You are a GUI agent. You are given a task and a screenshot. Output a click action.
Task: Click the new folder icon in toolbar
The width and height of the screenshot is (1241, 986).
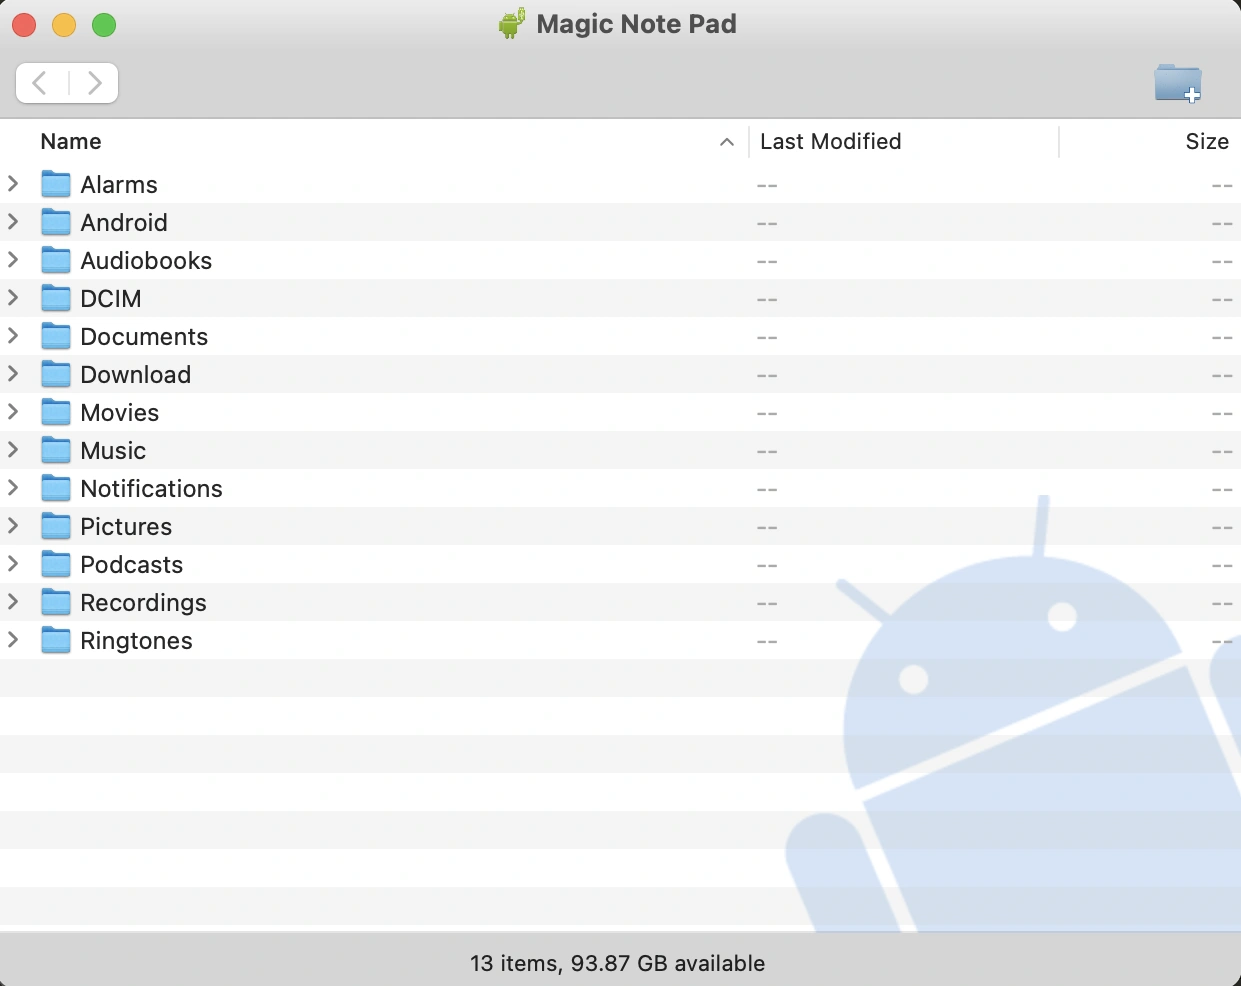(x=1177, y=83)
